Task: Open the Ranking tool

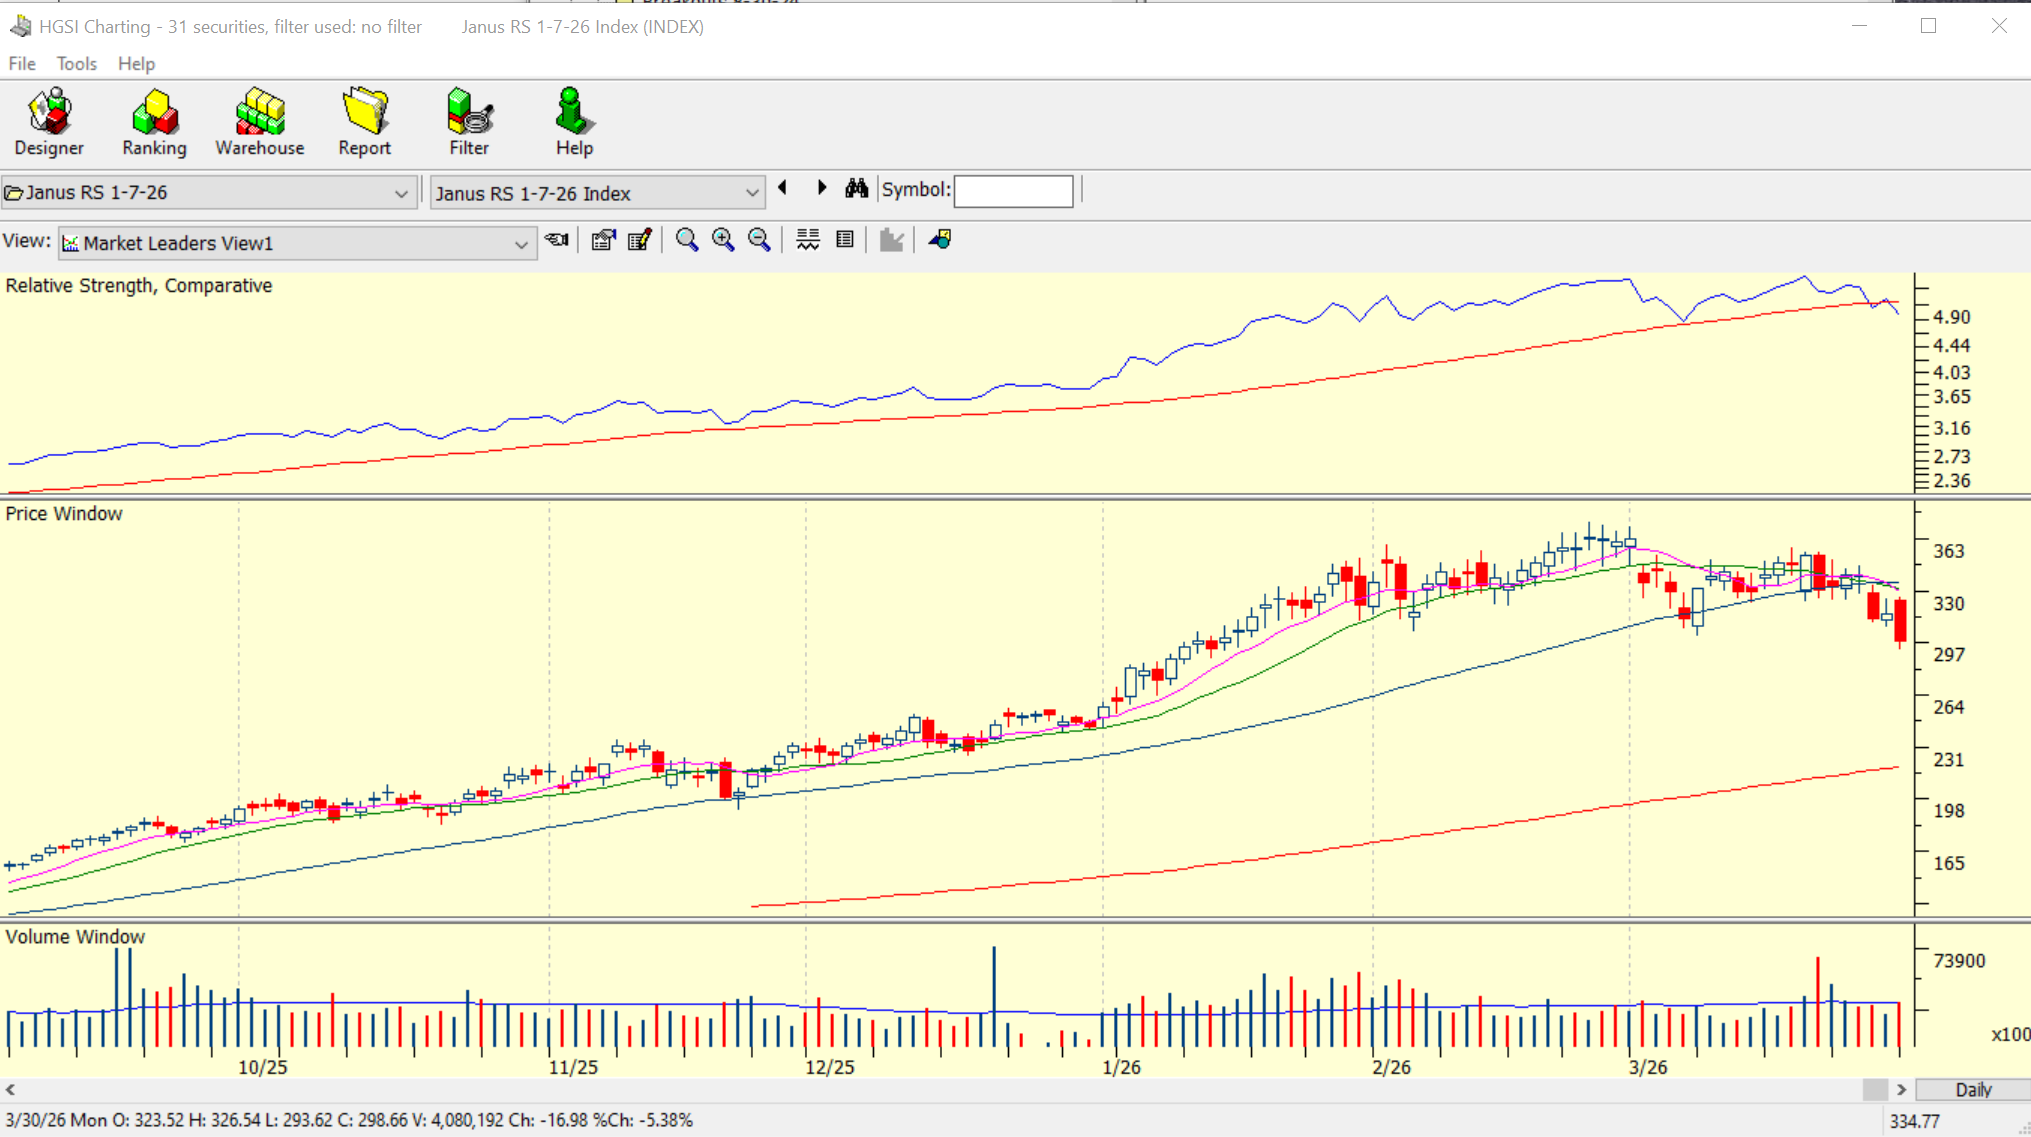Action: pos(154,122)
